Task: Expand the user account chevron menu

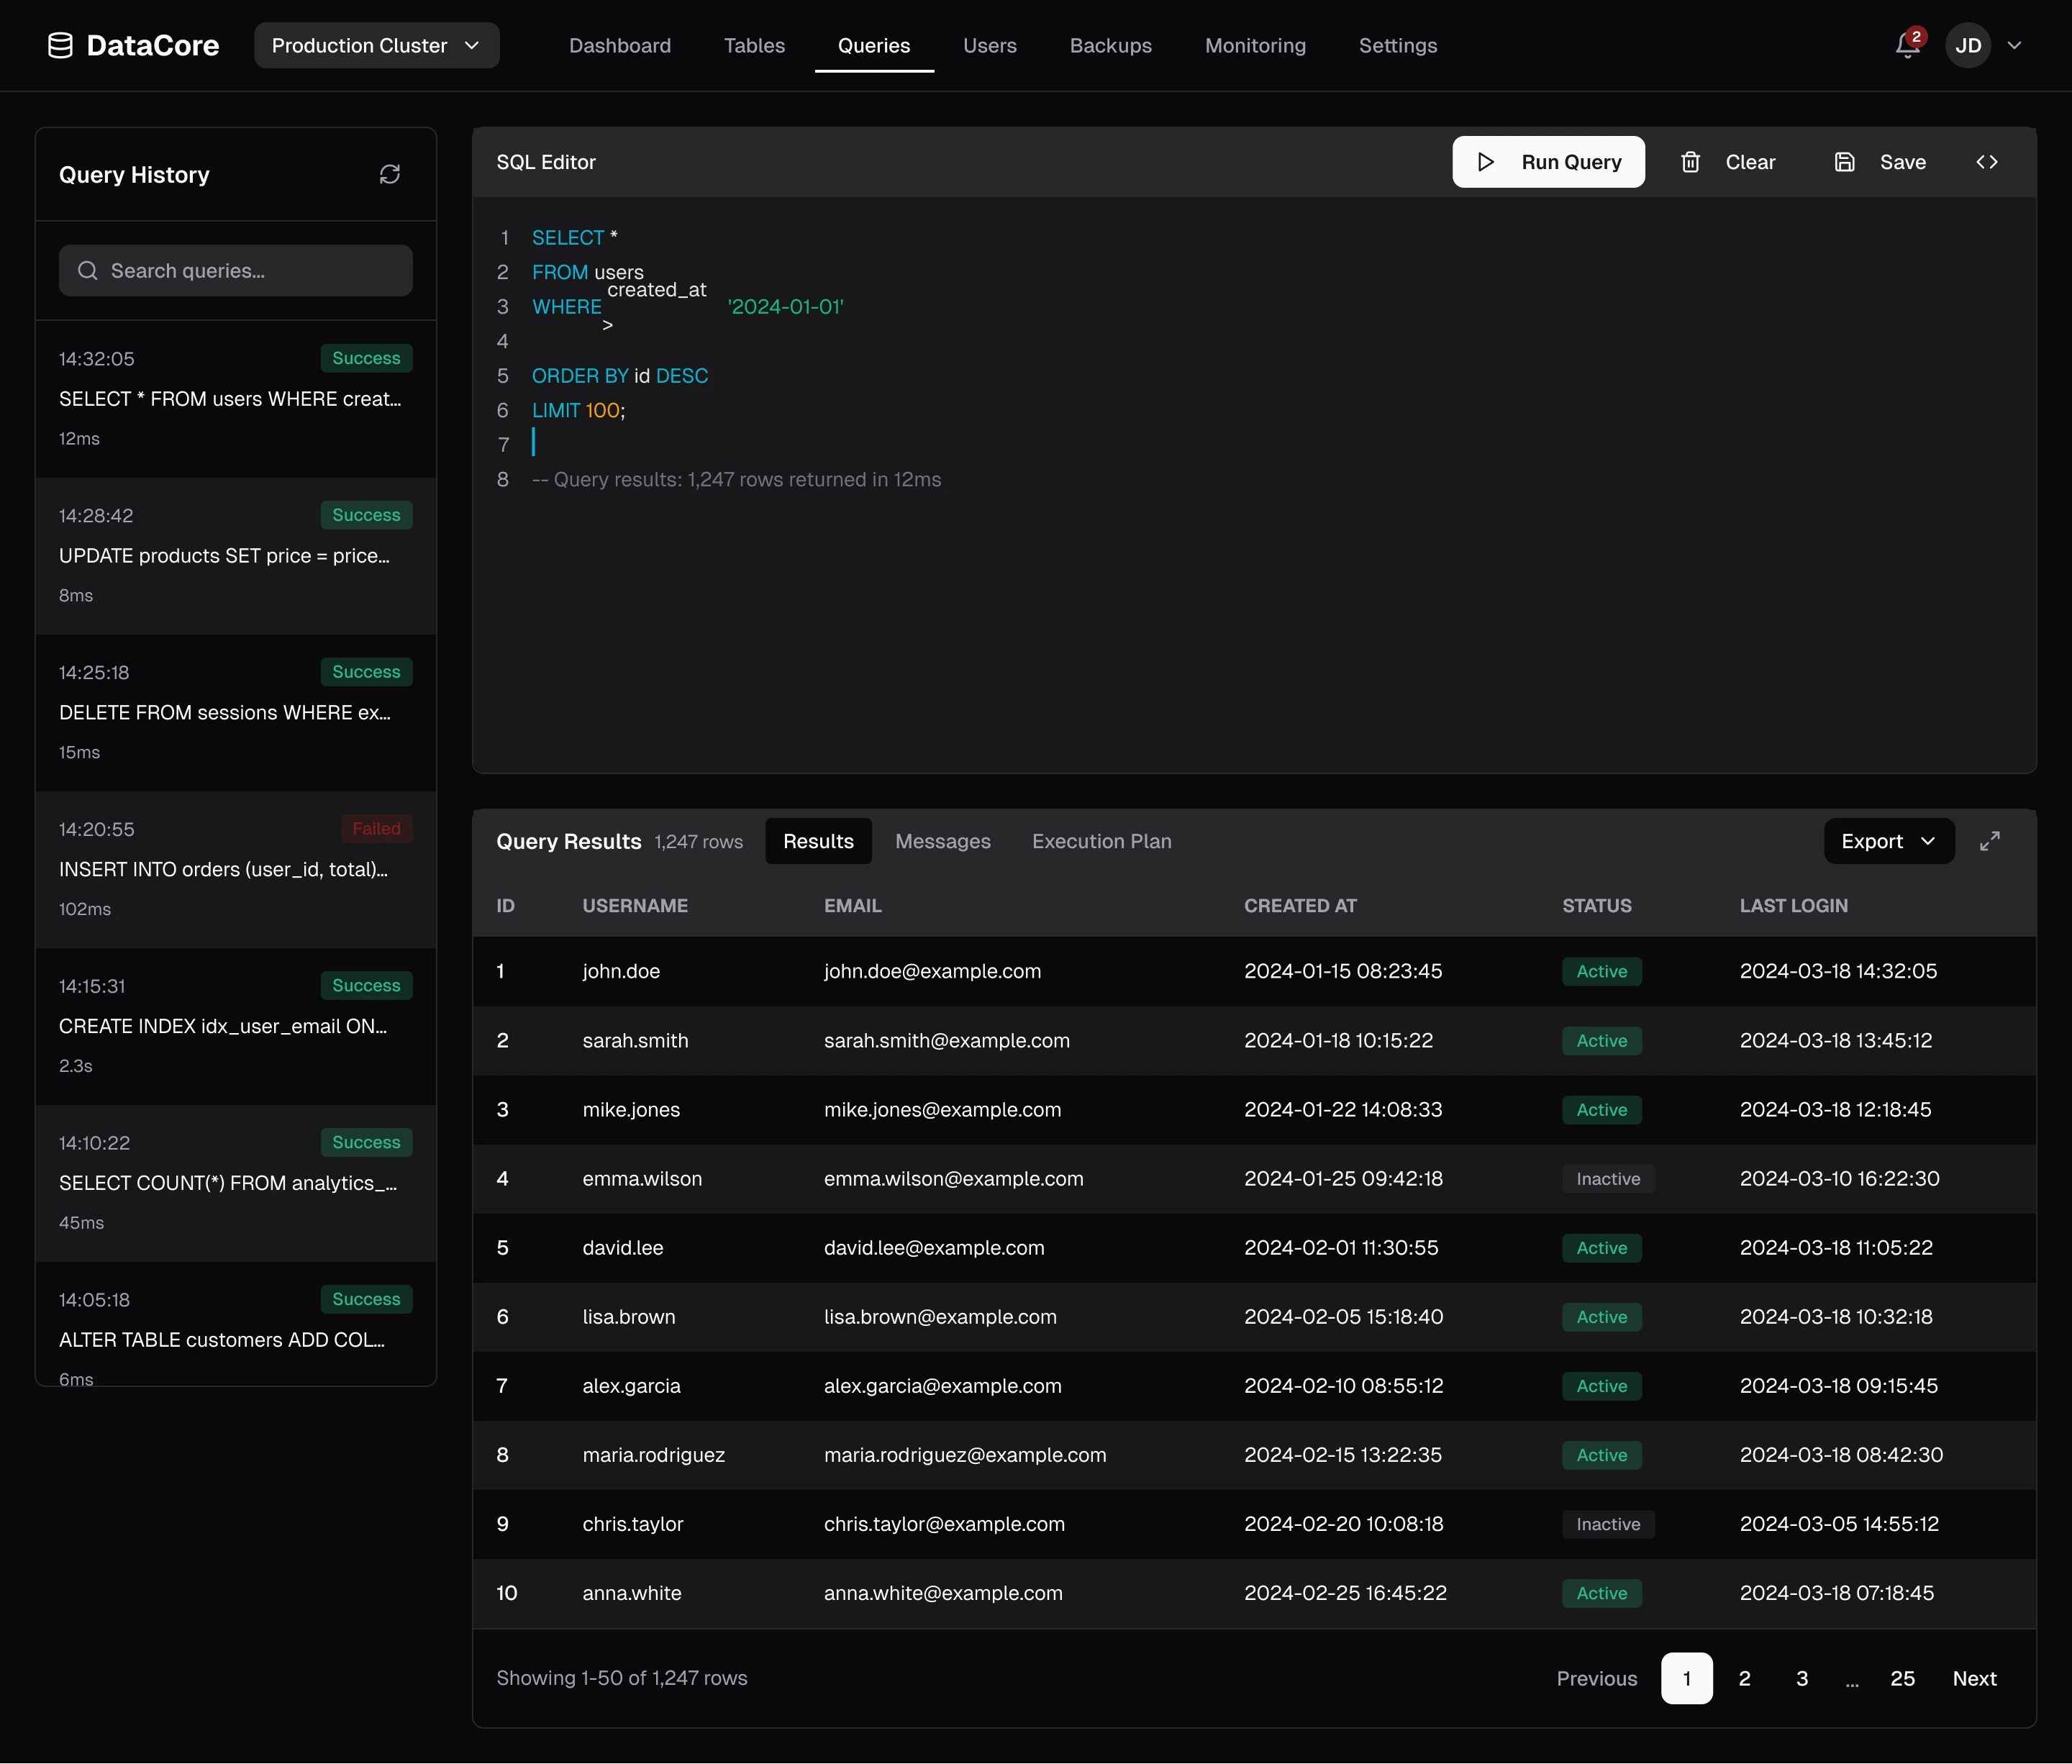Action: tap(2014, 46)
